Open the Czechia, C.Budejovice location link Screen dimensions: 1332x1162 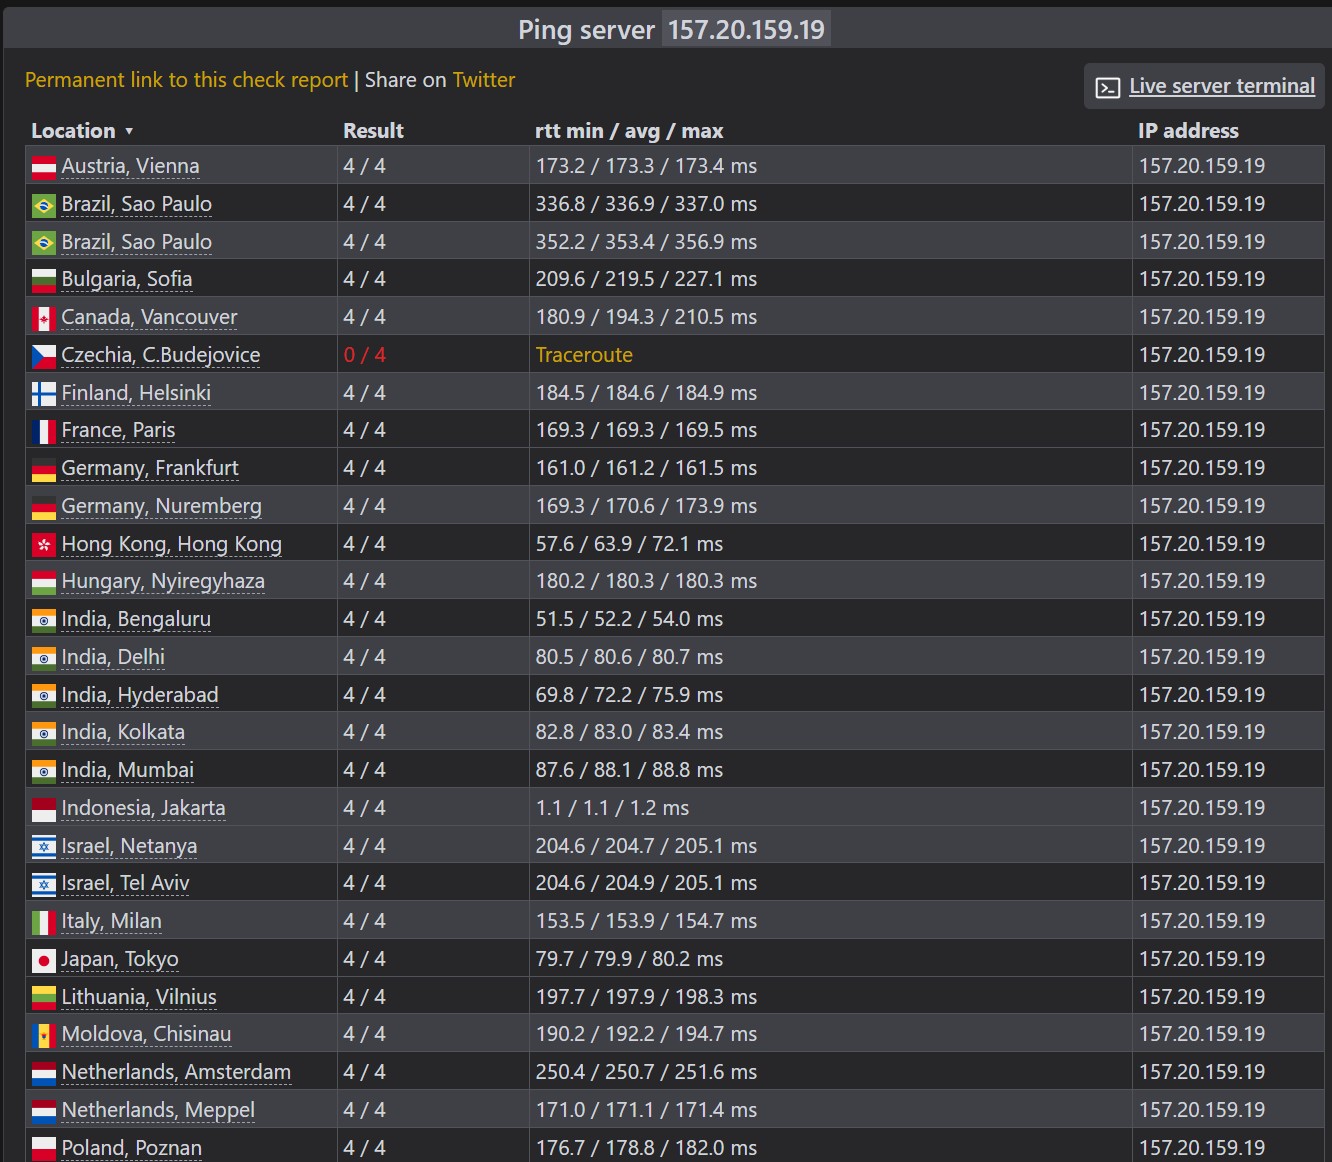tap(161, 355)
